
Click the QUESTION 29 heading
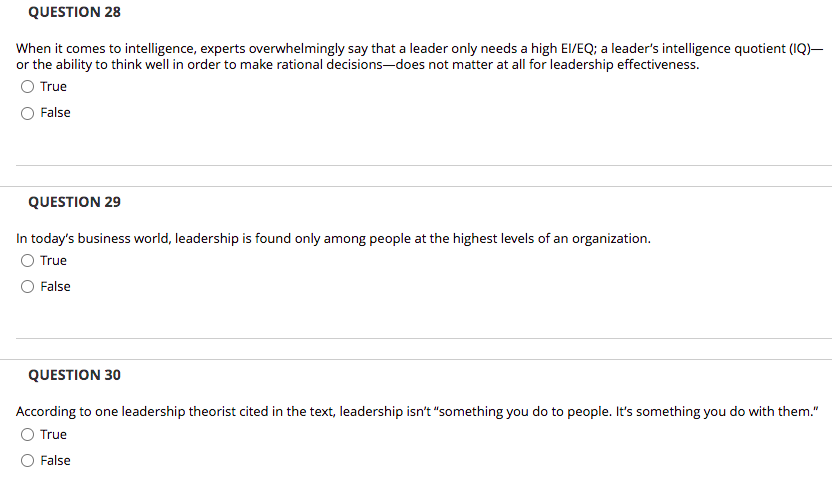point(74,202)
